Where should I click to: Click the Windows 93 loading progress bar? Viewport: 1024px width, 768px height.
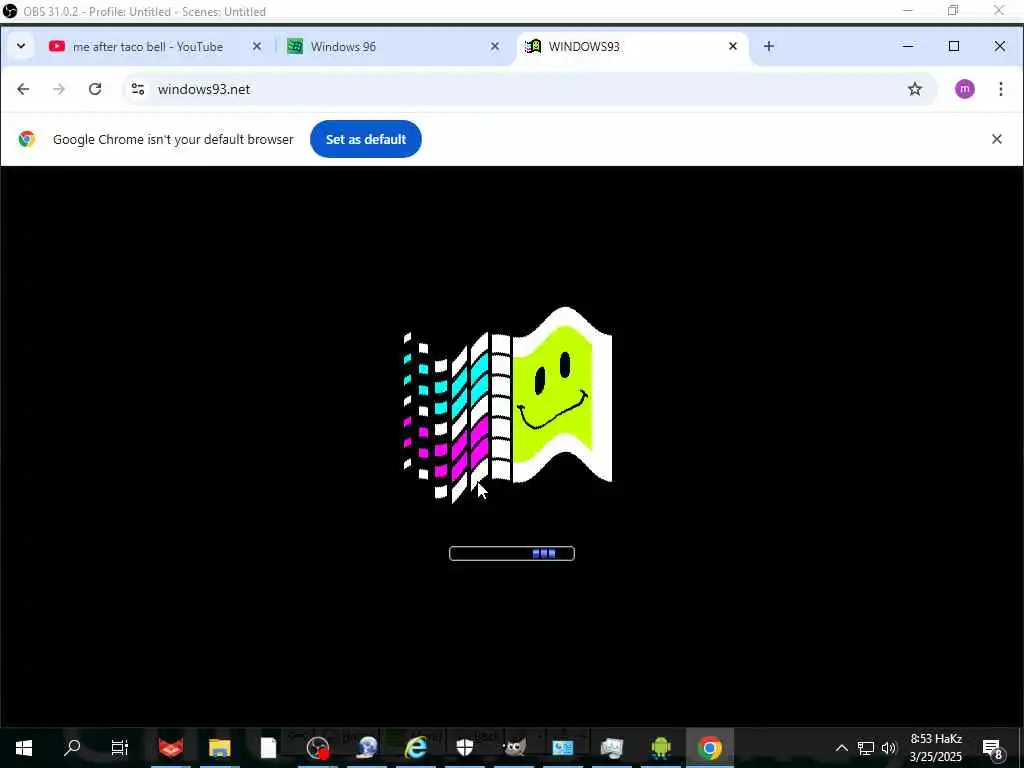512,554
